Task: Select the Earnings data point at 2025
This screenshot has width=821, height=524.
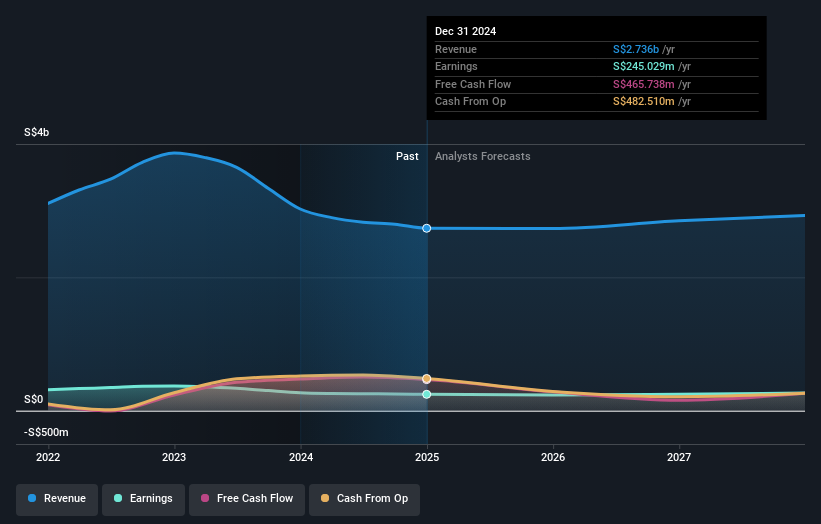Action: pos(427,394)
